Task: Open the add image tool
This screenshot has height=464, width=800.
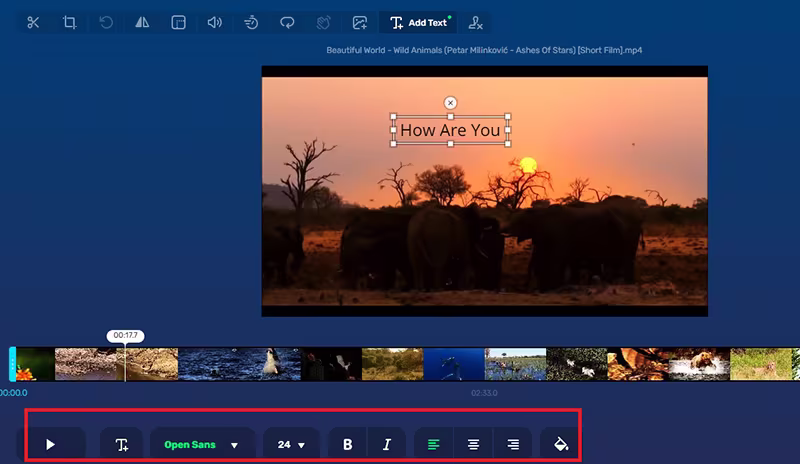Action: click(360, 22)
